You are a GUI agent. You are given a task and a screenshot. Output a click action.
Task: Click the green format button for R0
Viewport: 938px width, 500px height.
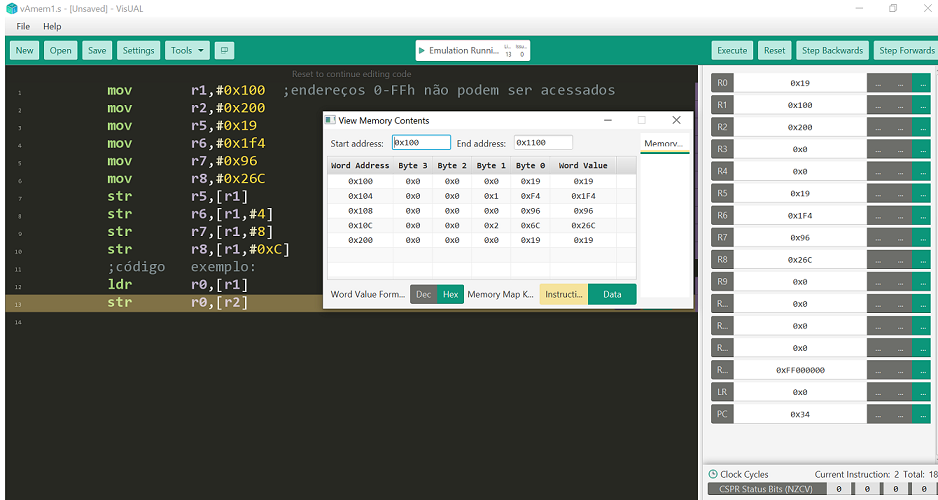(x=921, y=83)
